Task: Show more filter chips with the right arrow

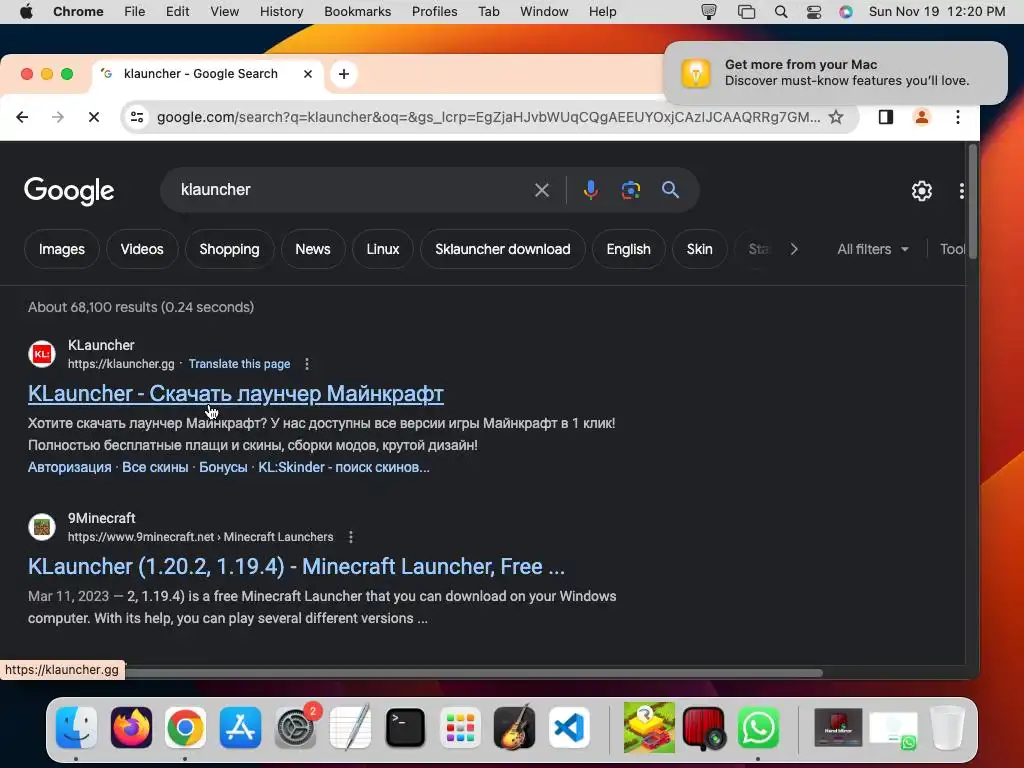Action: point(793,249)
